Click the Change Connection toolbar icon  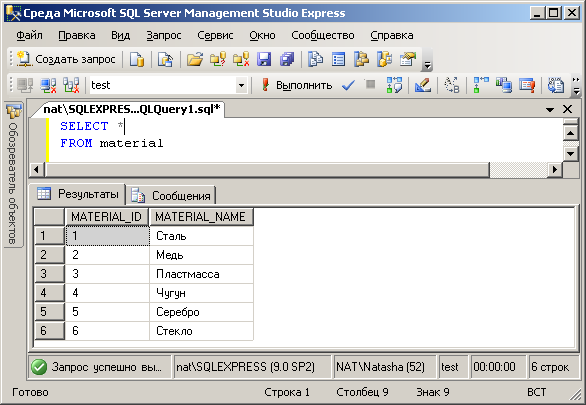(x=71, y=85)
